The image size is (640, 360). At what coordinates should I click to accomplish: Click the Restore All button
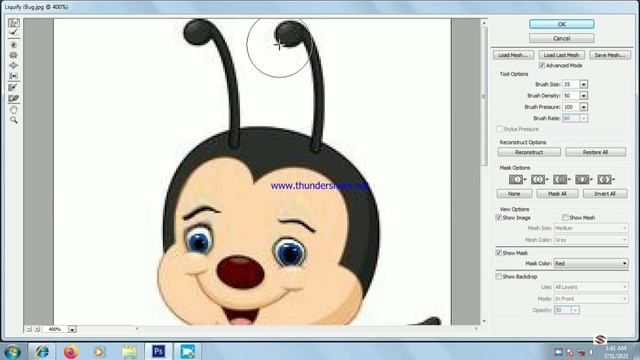tap(595, 152)
